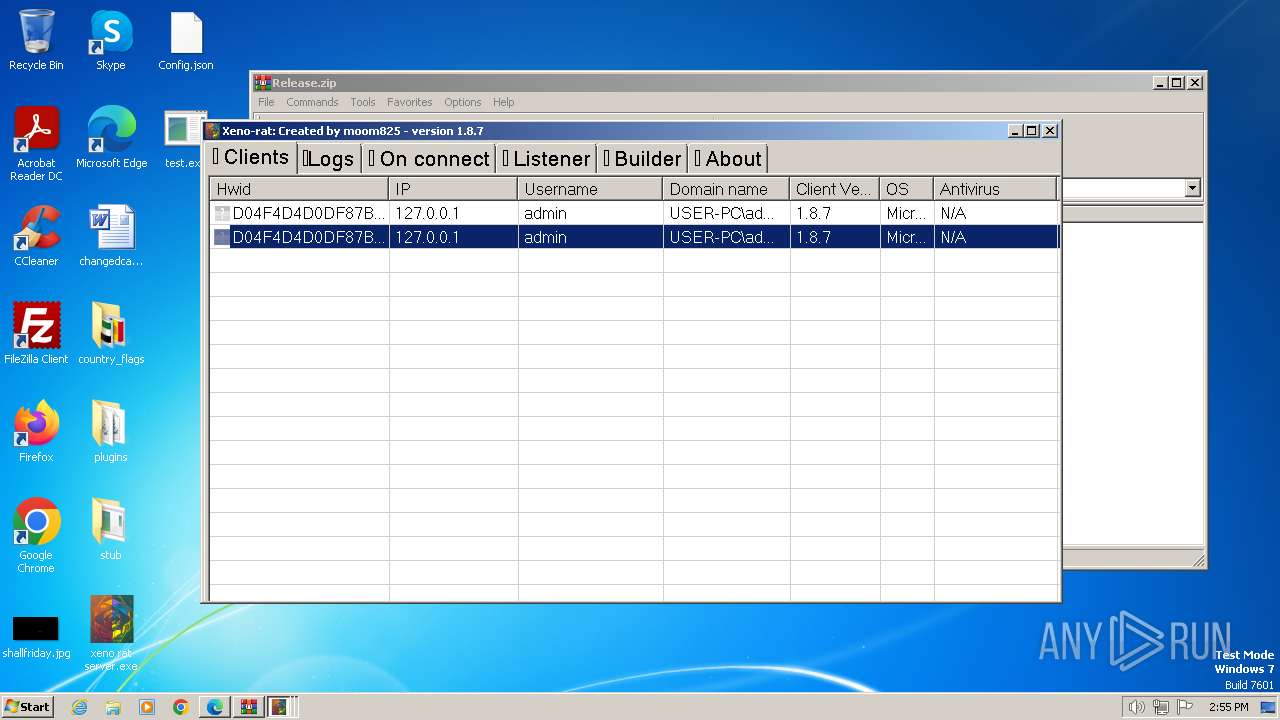Click Edge icon in taskbar

tap(215, 707)
